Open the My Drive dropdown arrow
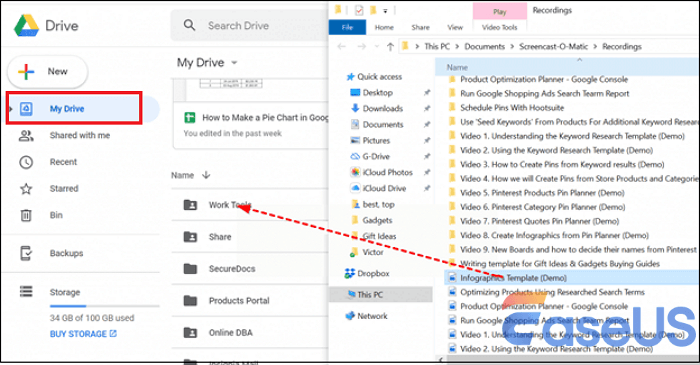Viewport: 700px width, 365px height. coord(234,63)
